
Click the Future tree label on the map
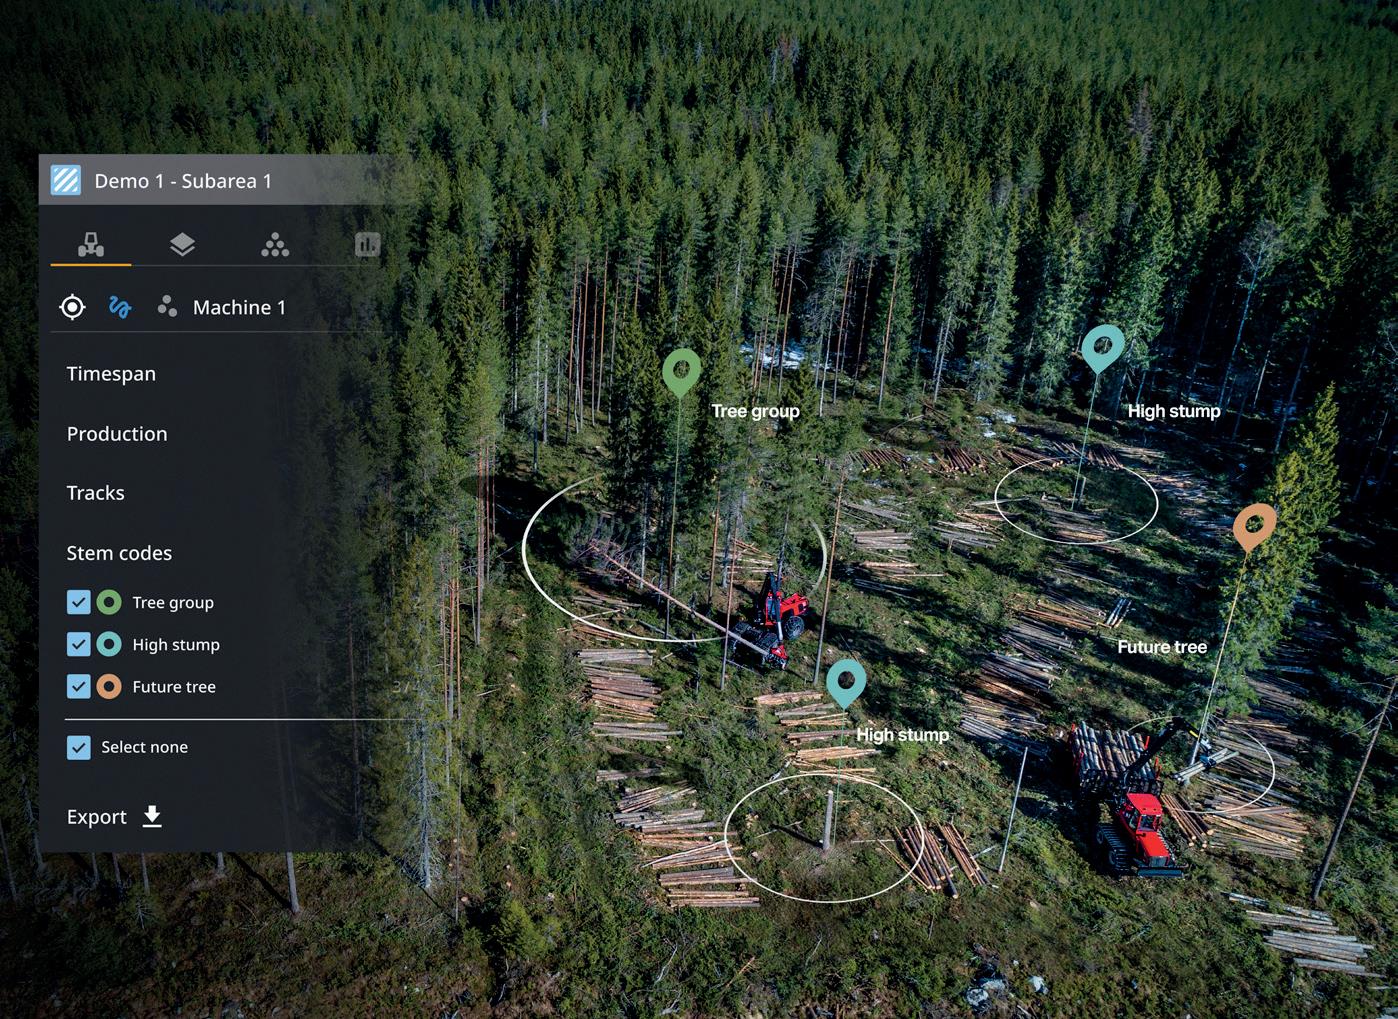1162,647
